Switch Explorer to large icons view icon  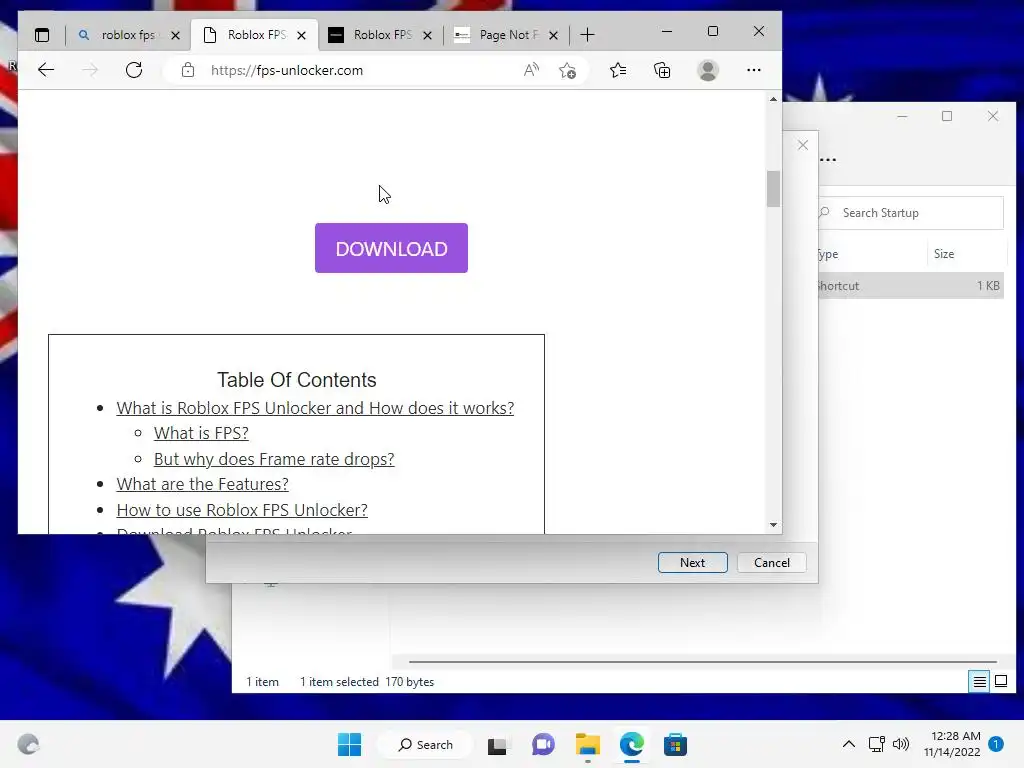click(1000, 682)
